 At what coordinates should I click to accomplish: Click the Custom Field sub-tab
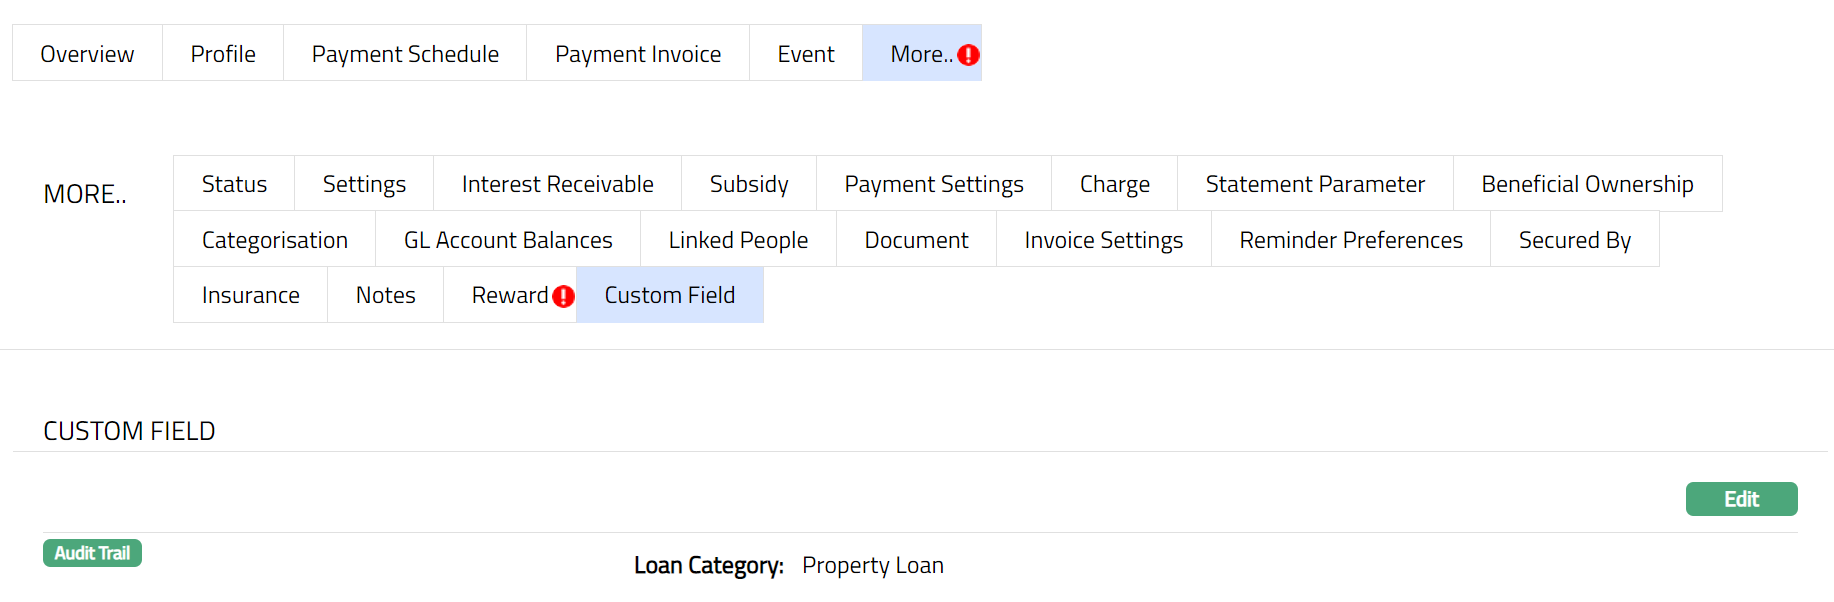670,295
